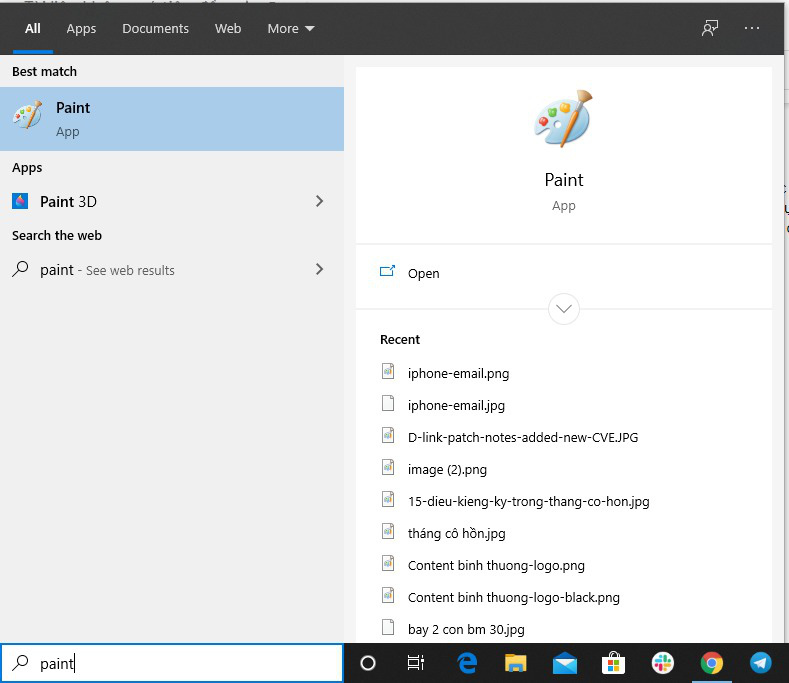Image resolution: width=789 pixels, height=683 pixels.
Task: Open Cortana circle icon in taskbar
Action: click(x=368, y=663)
